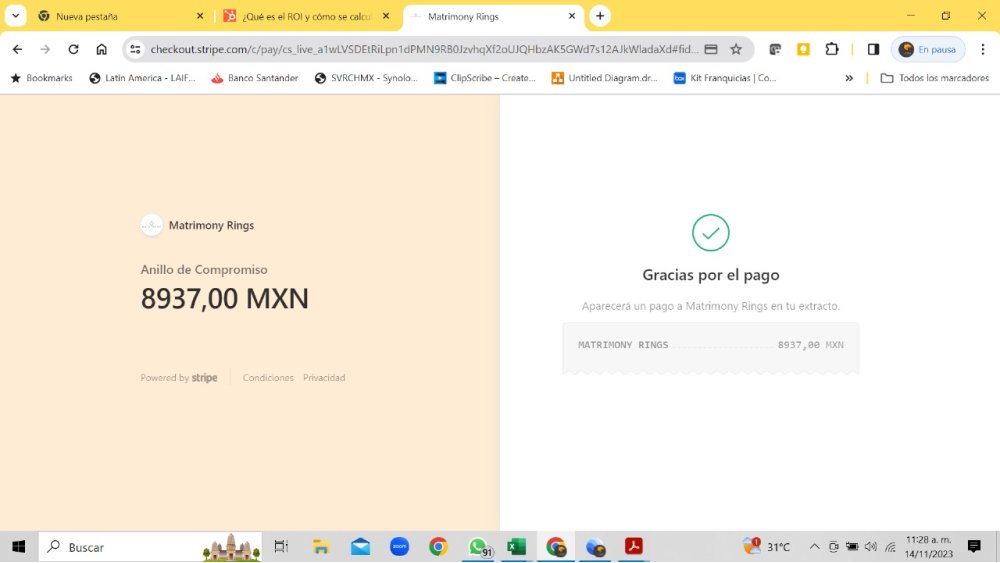This screenshot has width=1000, height=563.
Task: View site information icon in address bar
Action: tap(135, 49)
